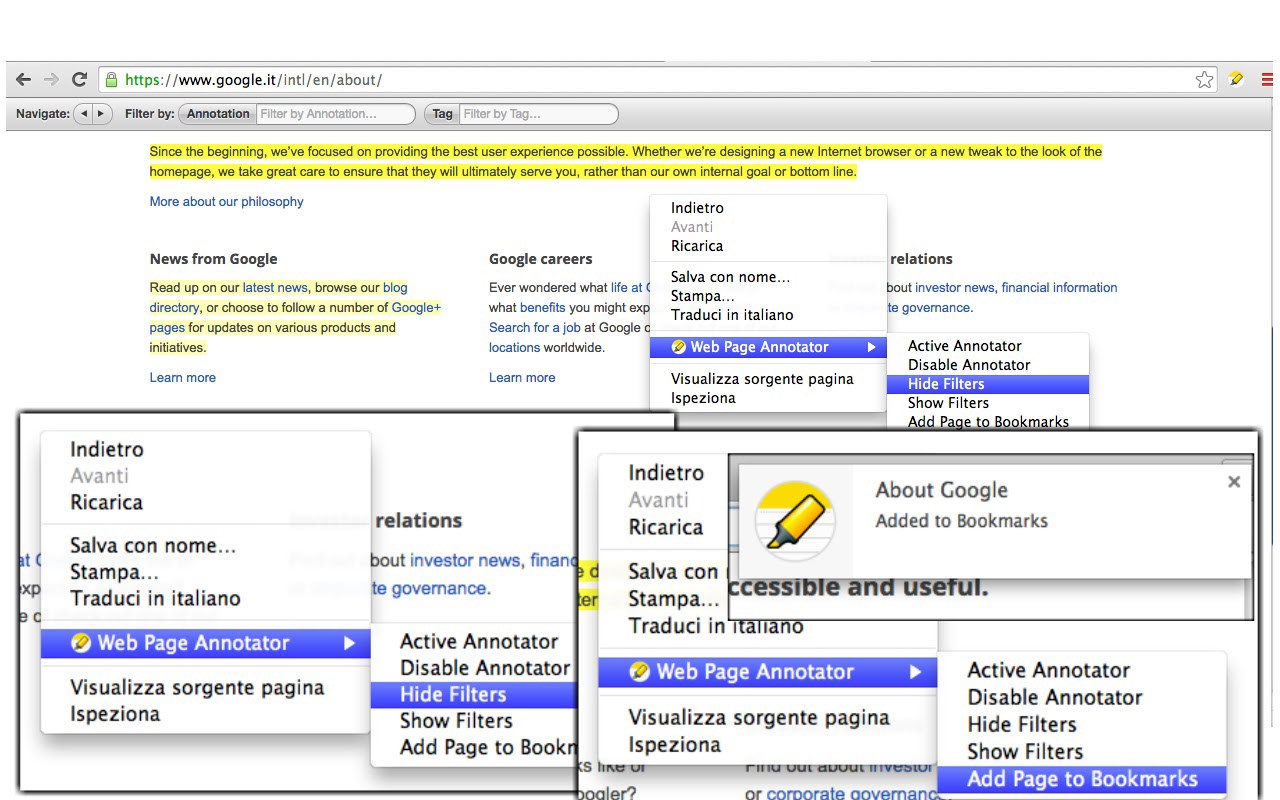Focus the Filter by Tag field
The width and height of the screenshot is (1280, 800).
click(x=539, y=114)
